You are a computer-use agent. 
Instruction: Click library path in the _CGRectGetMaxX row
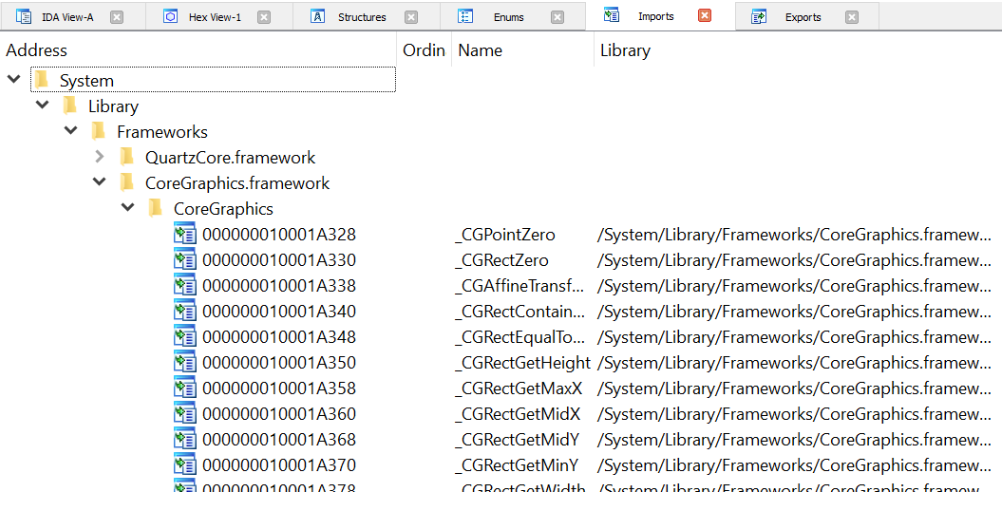click(794, 388)
